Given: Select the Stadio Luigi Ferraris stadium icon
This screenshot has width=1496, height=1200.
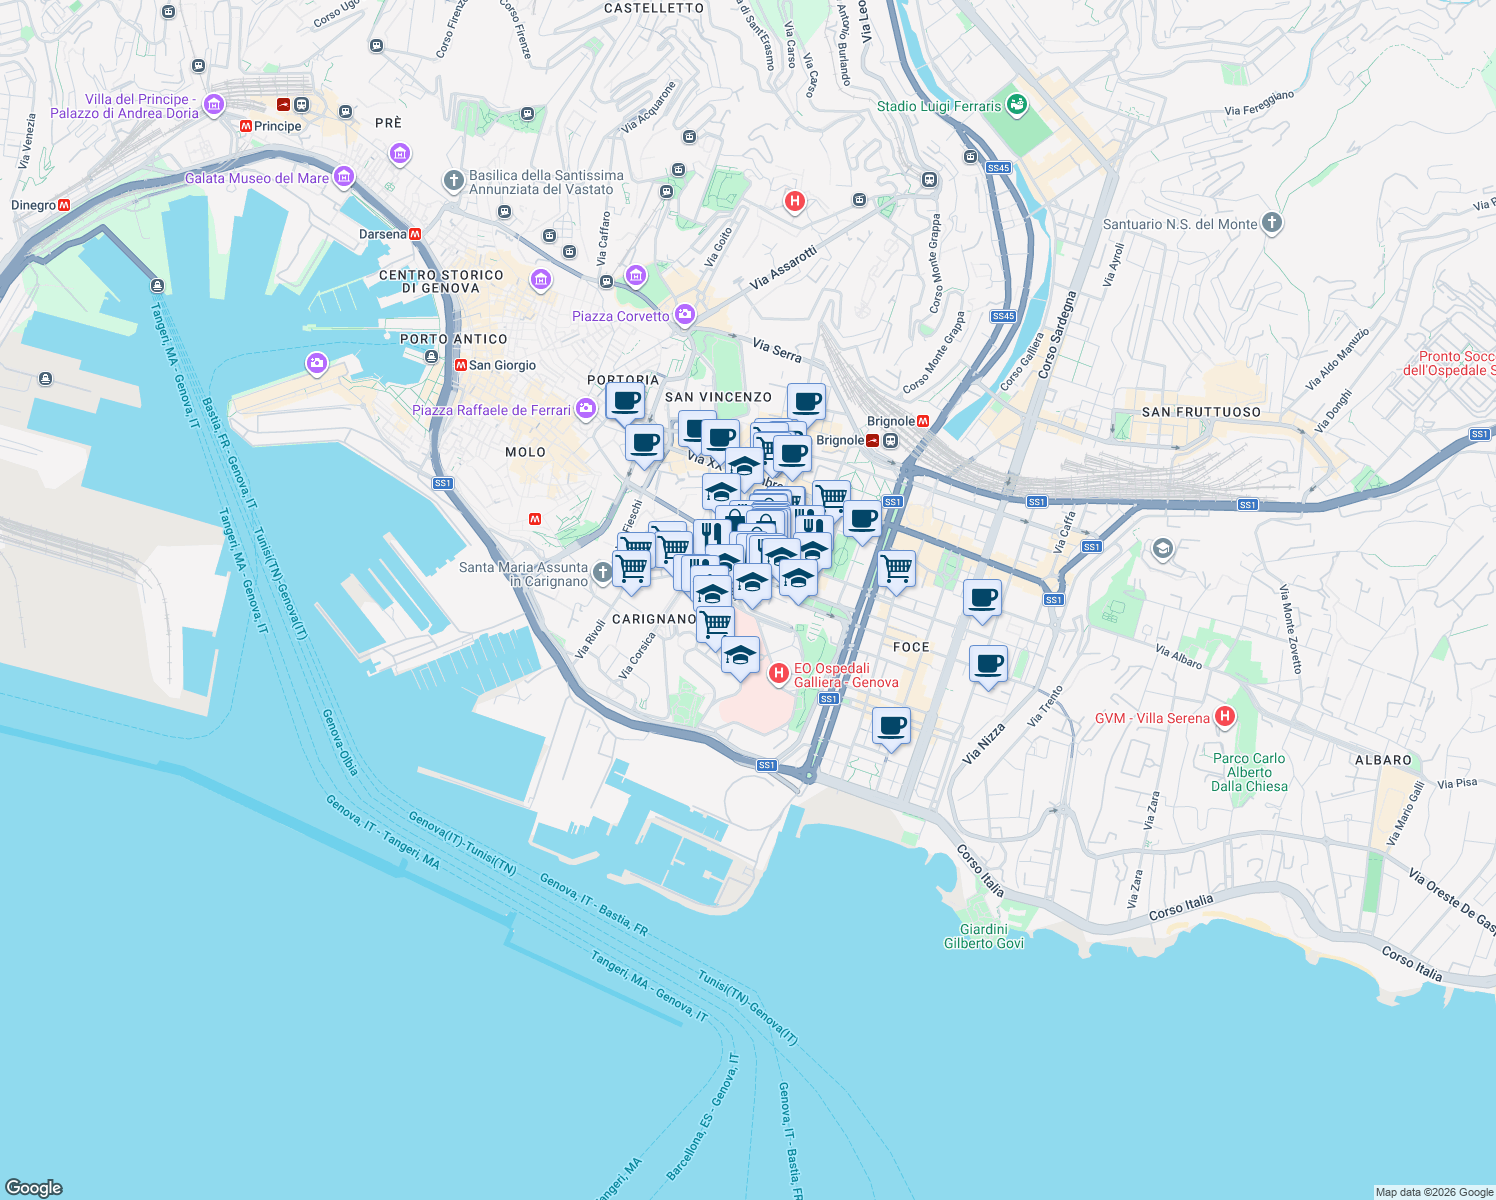Looking at the screenshot, I should (x=1017, y=103).
